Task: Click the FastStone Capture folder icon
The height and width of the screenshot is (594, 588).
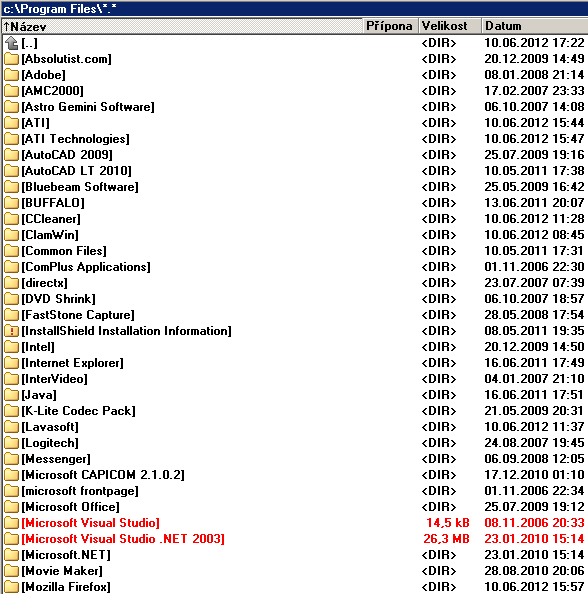Action: tap(12, 315)
